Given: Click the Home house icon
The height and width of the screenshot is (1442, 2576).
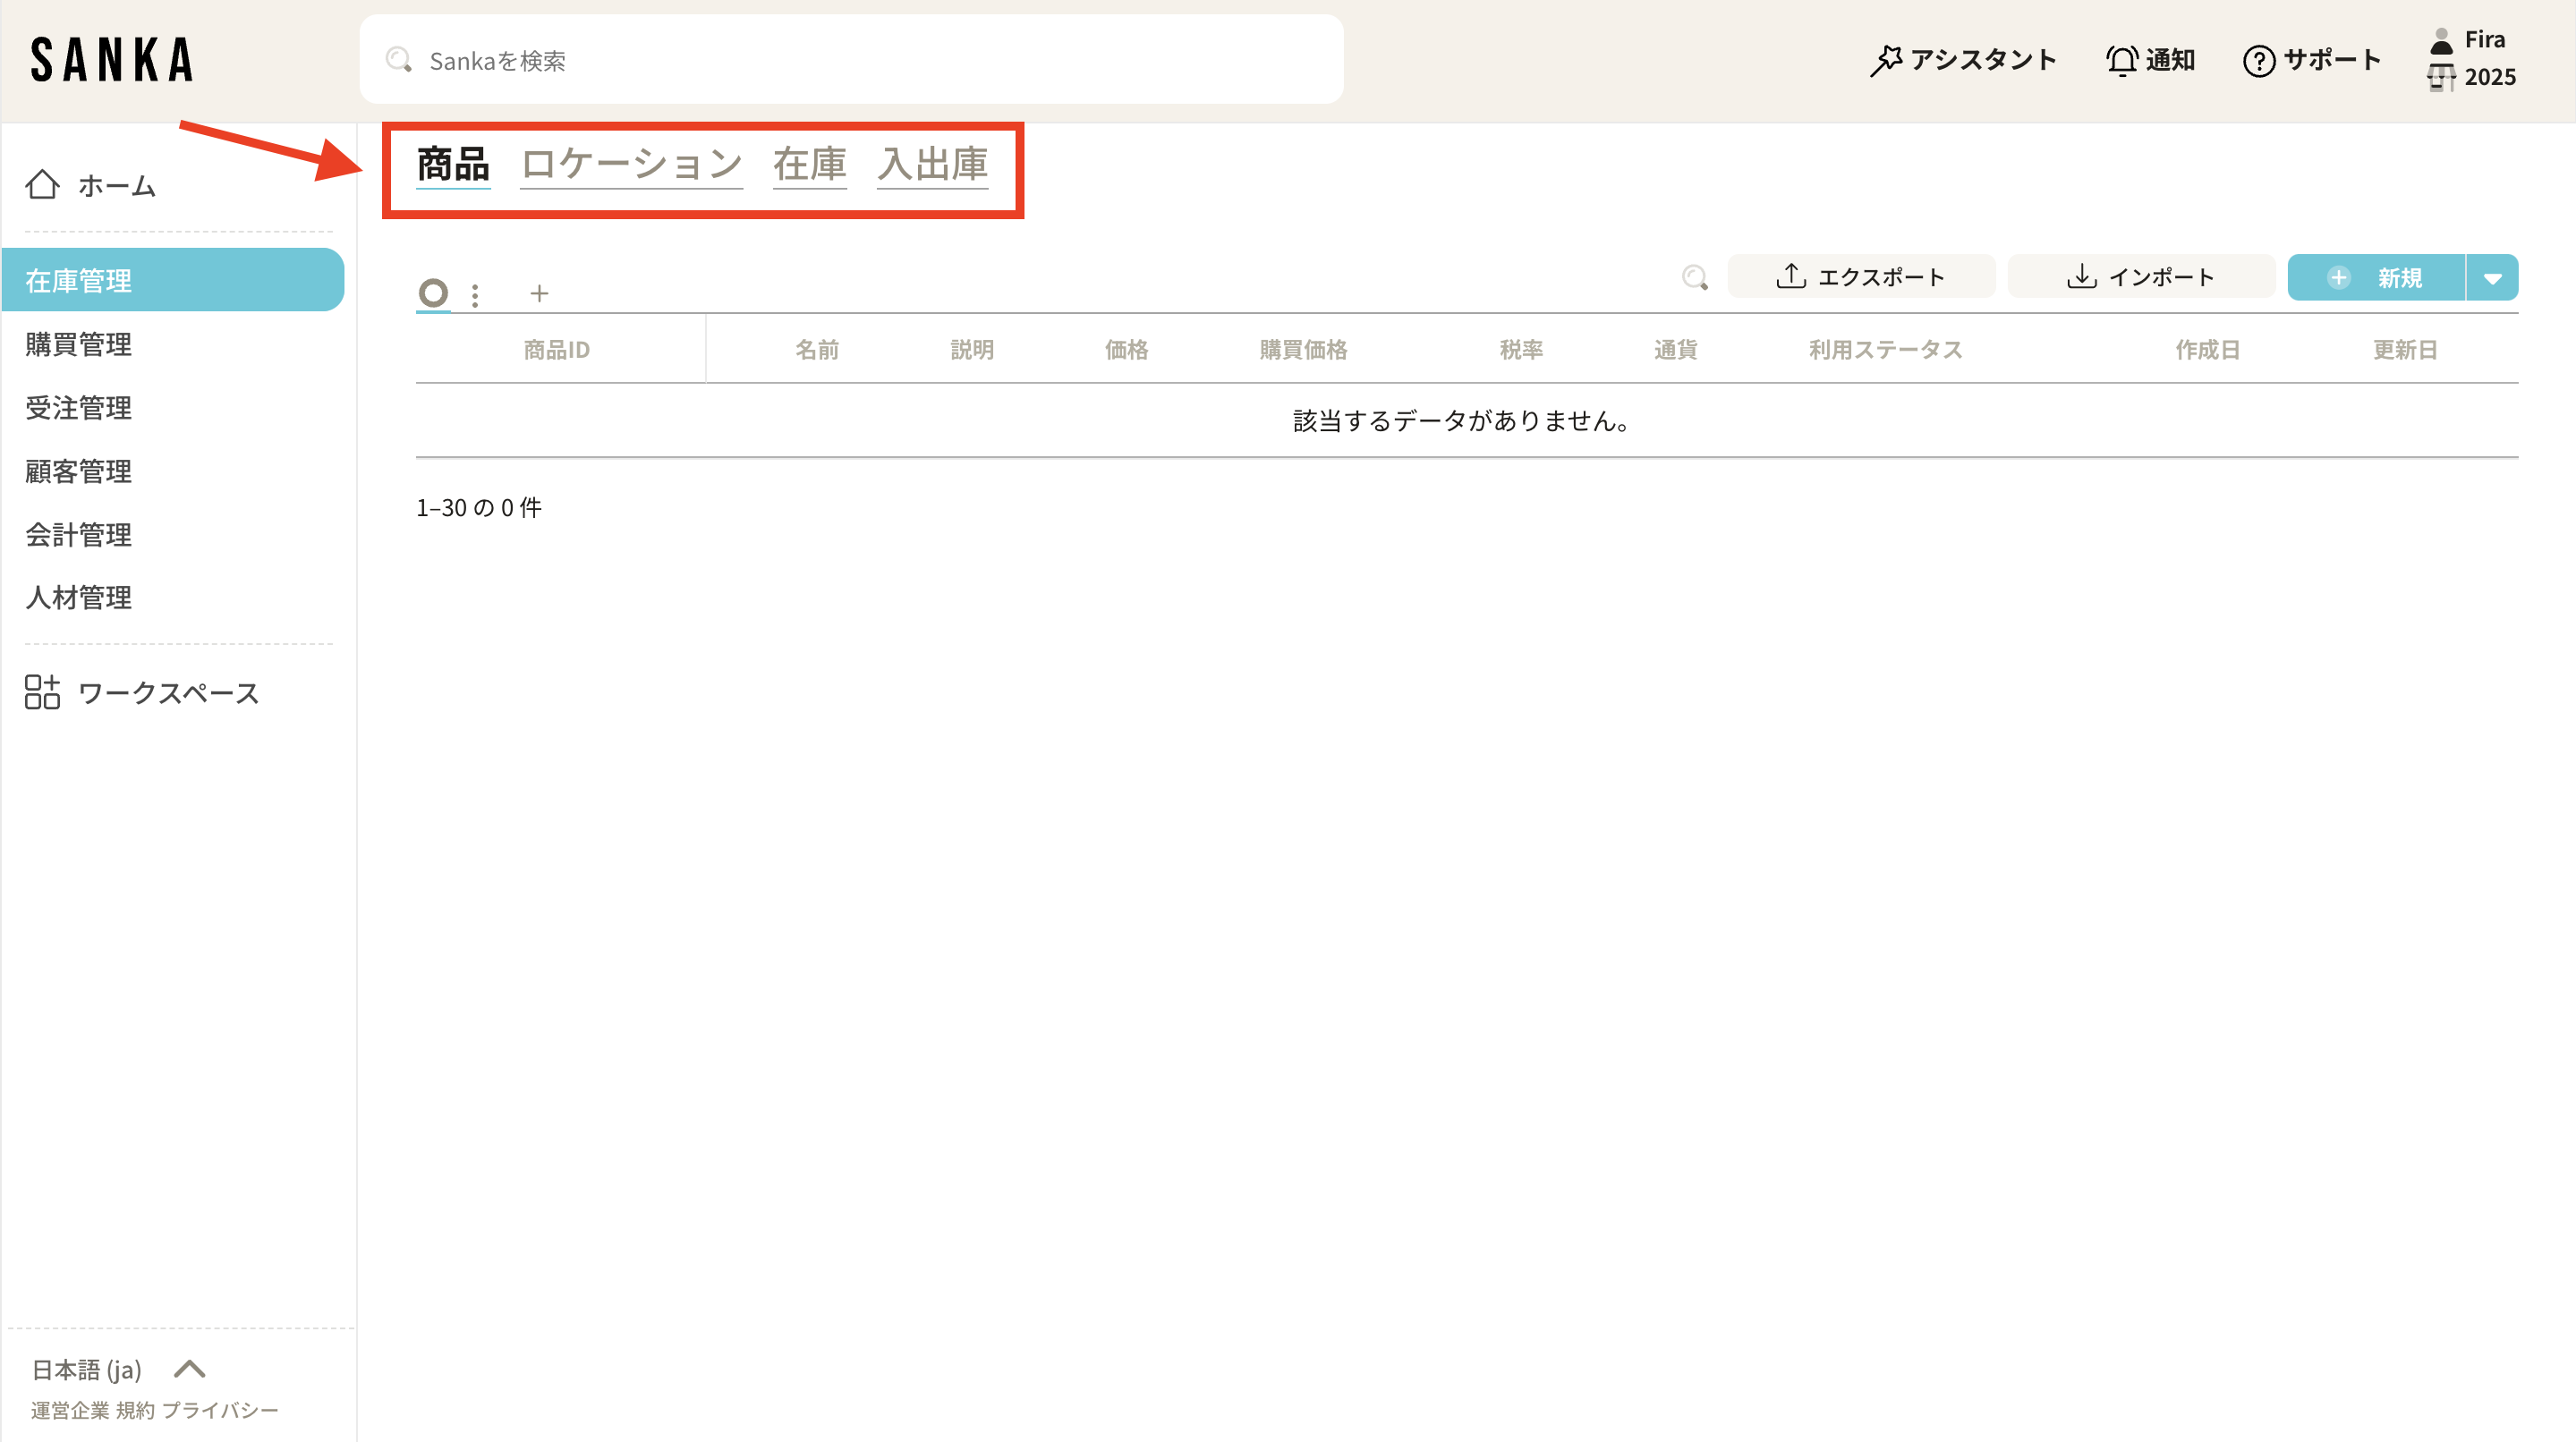Looking at the screenshot, I should pyautogui.click(x=42, y=185).
